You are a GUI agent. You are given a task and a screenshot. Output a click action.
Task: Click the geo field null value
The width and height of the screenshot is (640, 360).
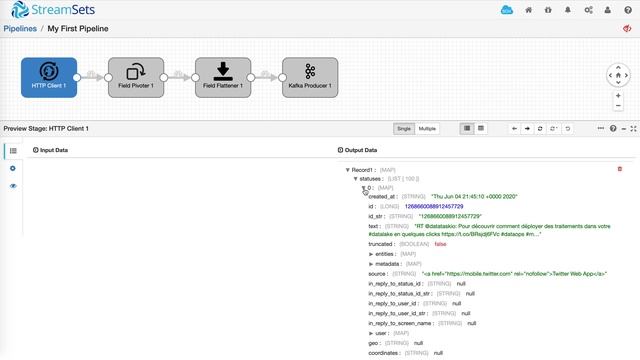(x=418, y=343)
